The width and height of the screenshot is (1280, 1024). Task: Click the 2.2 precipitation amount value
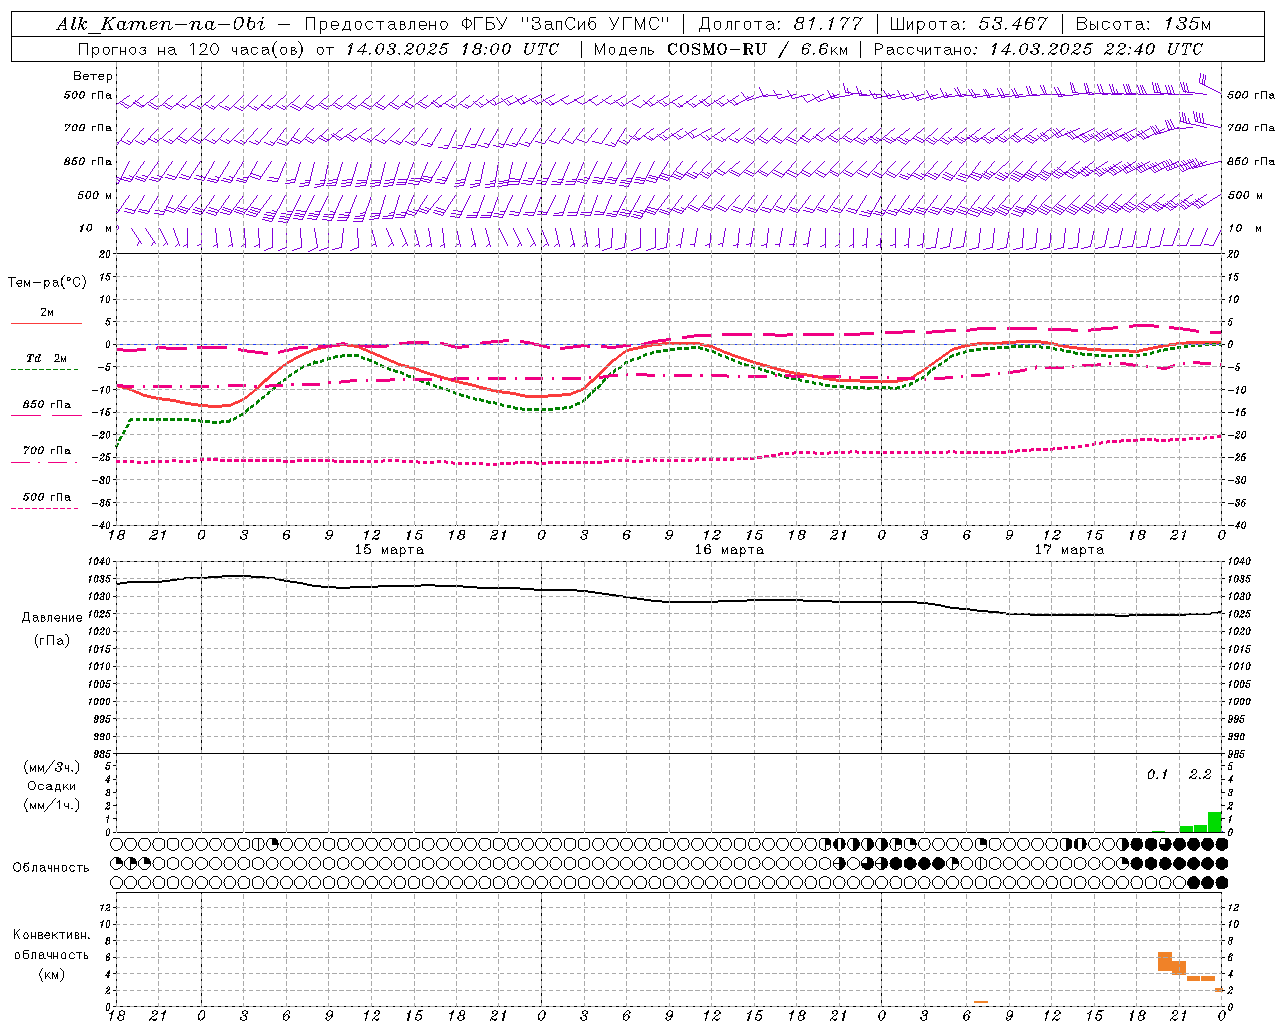coord(1200,774)
